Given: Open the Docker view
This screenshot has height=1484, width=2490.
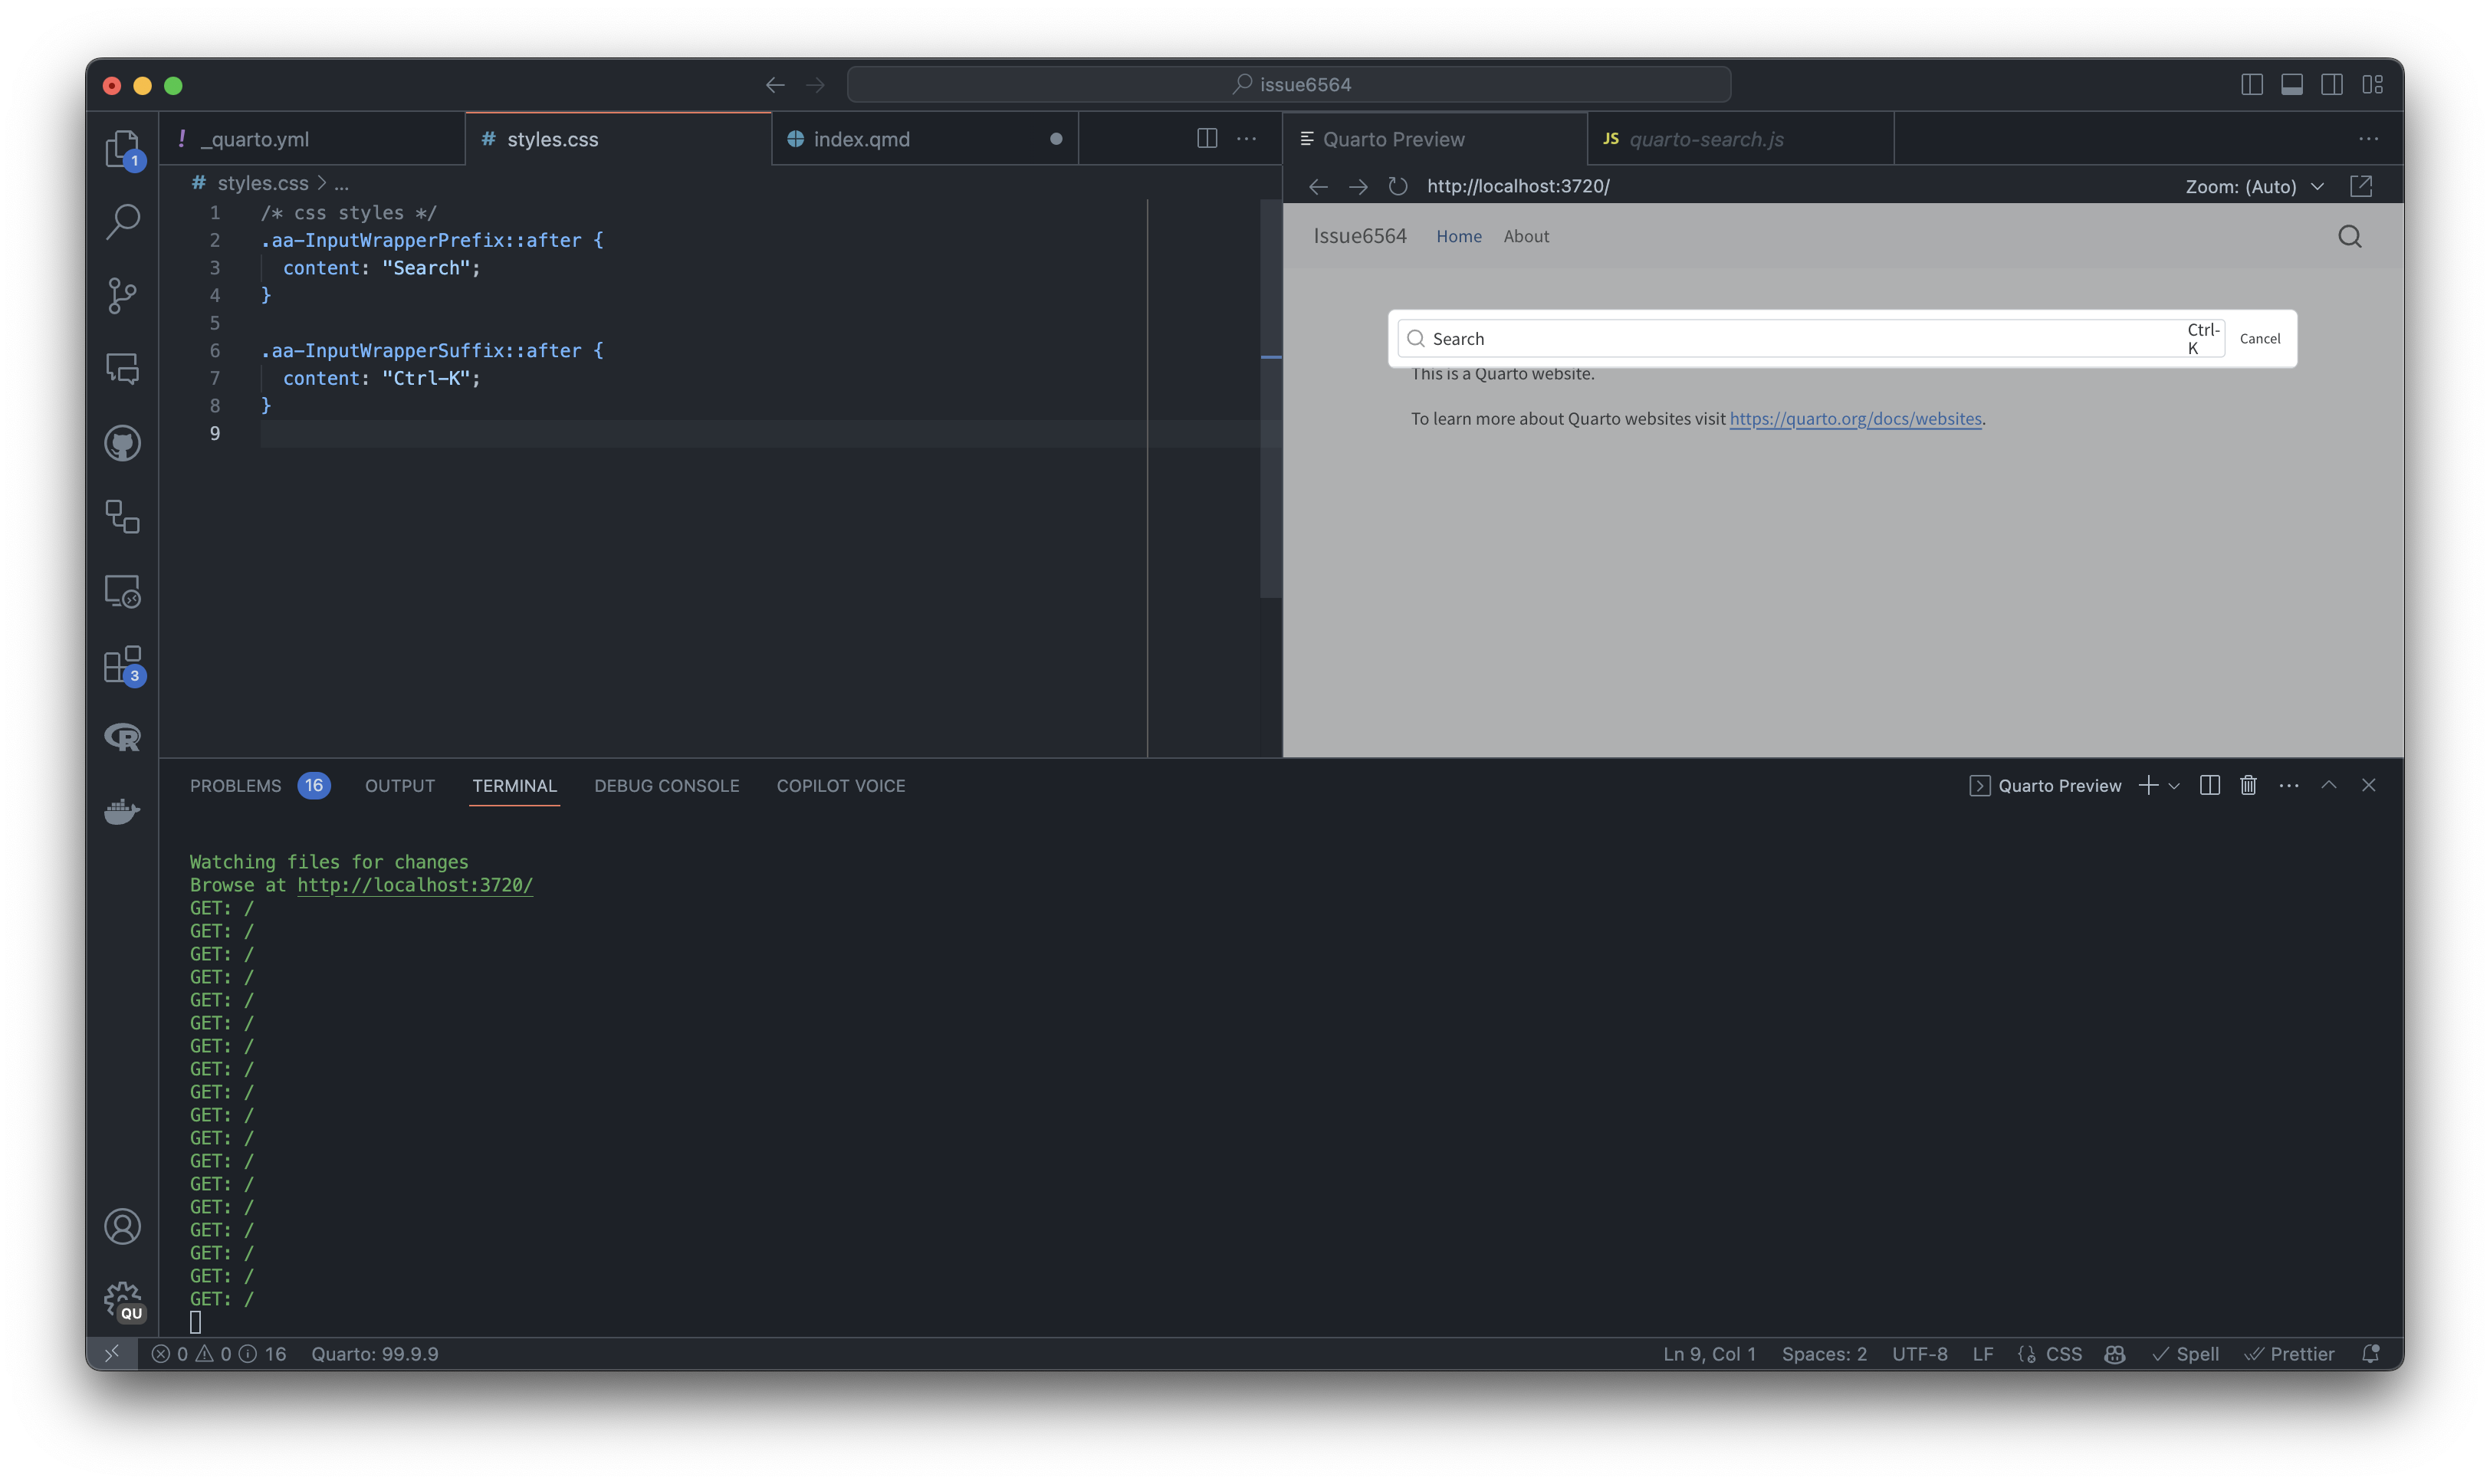Looking at the screenshot, I should click(x=123, y=811).
